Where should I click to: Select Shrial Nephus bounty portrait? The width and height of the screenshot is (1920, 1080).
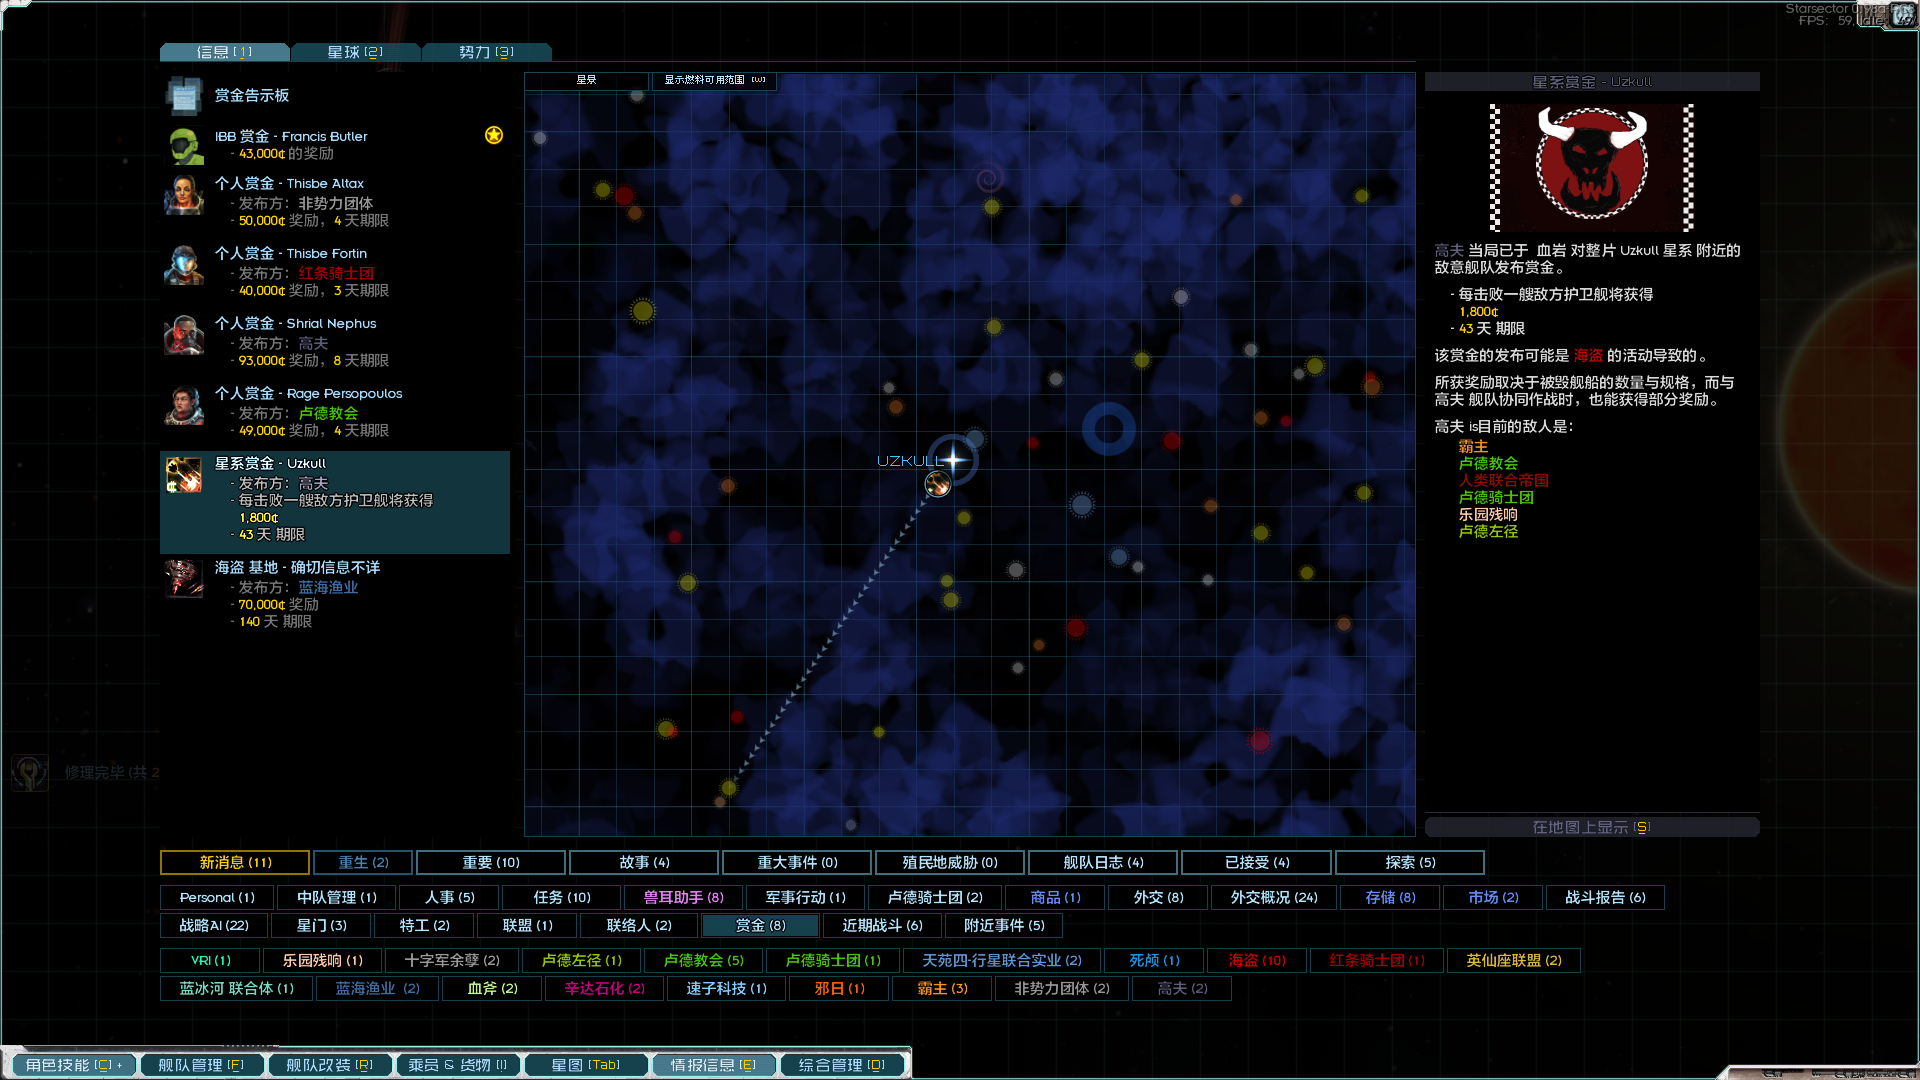[x=184, y=335]
